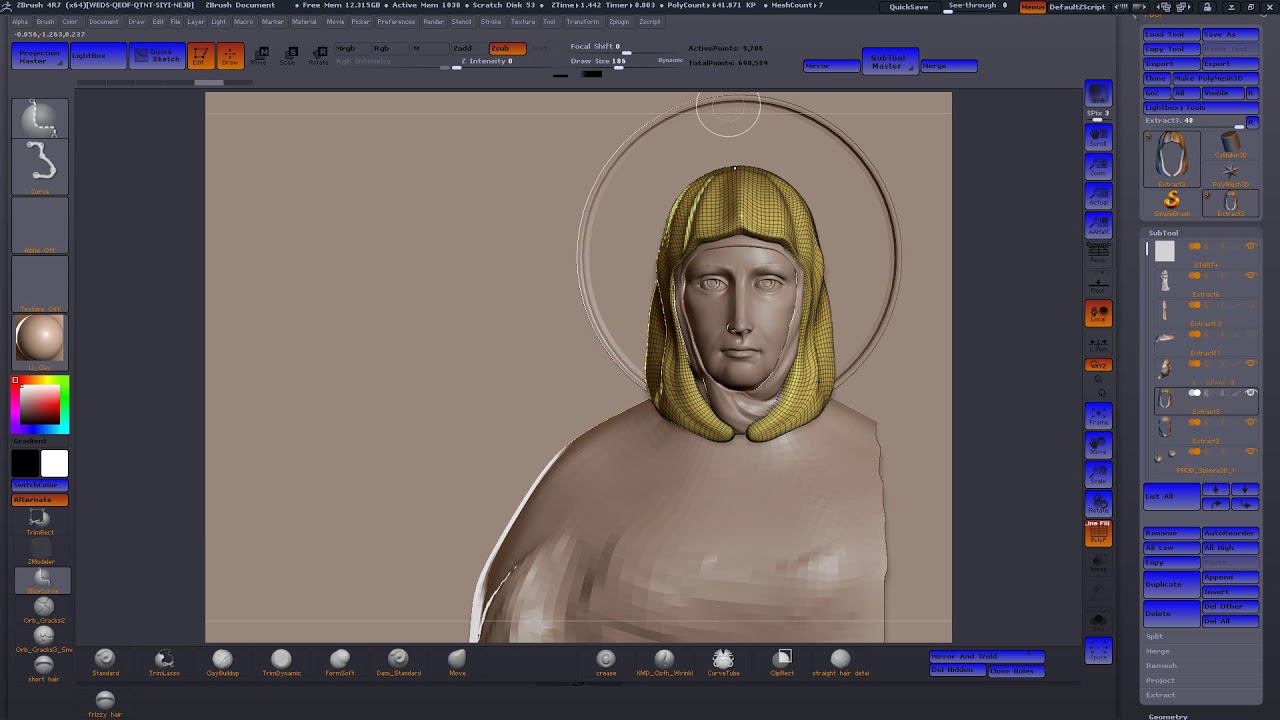The height and width of the screenshot is (720, 1280).
Task: Click the white secondary color swatch
Action: click(x=54, y=463)
